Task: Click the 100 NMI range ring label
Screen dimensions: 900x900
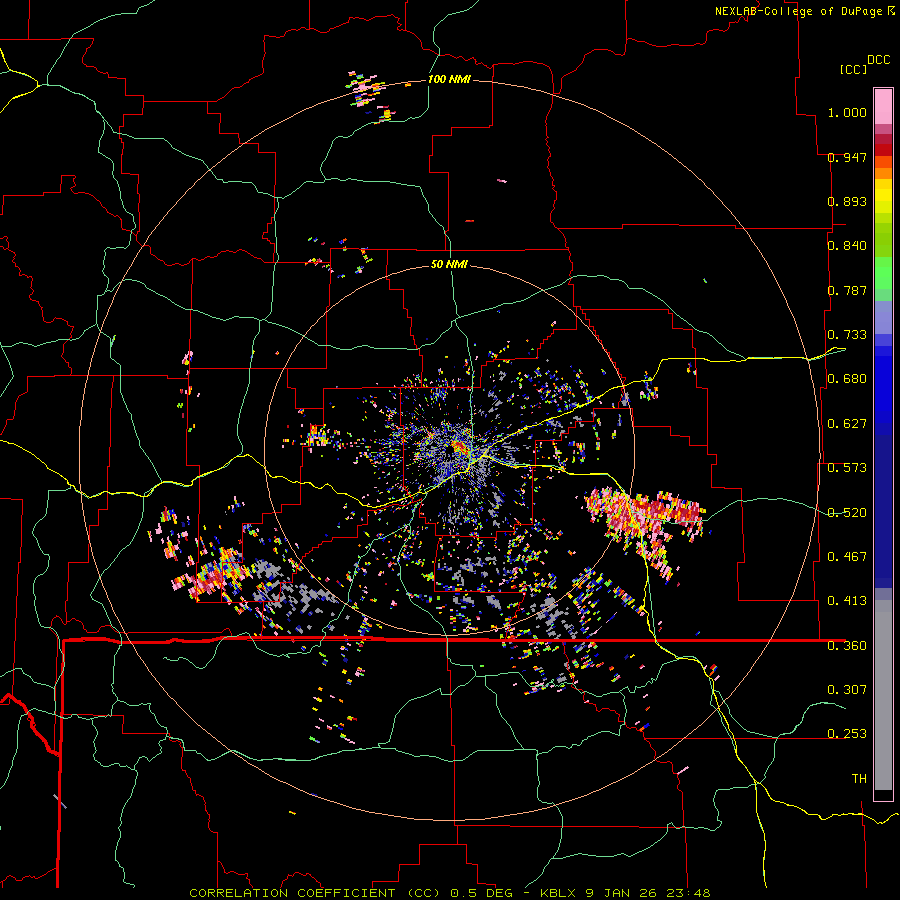Action: 449,79
